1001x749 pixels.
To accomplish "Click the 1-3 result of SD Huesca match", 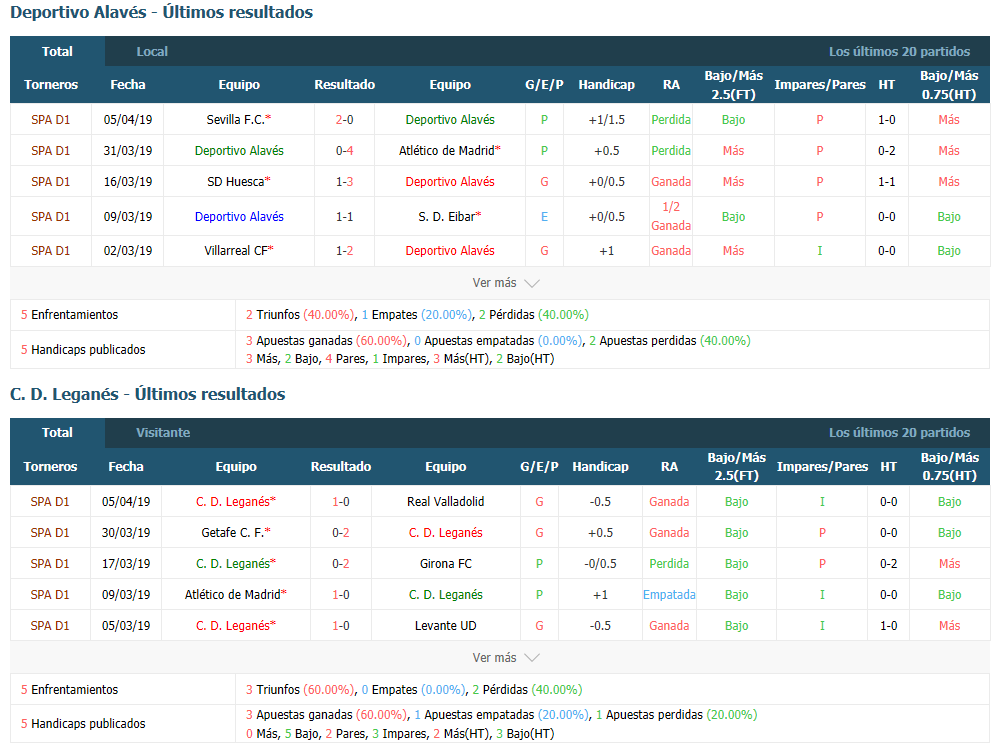I will click(x=345, y=181).
